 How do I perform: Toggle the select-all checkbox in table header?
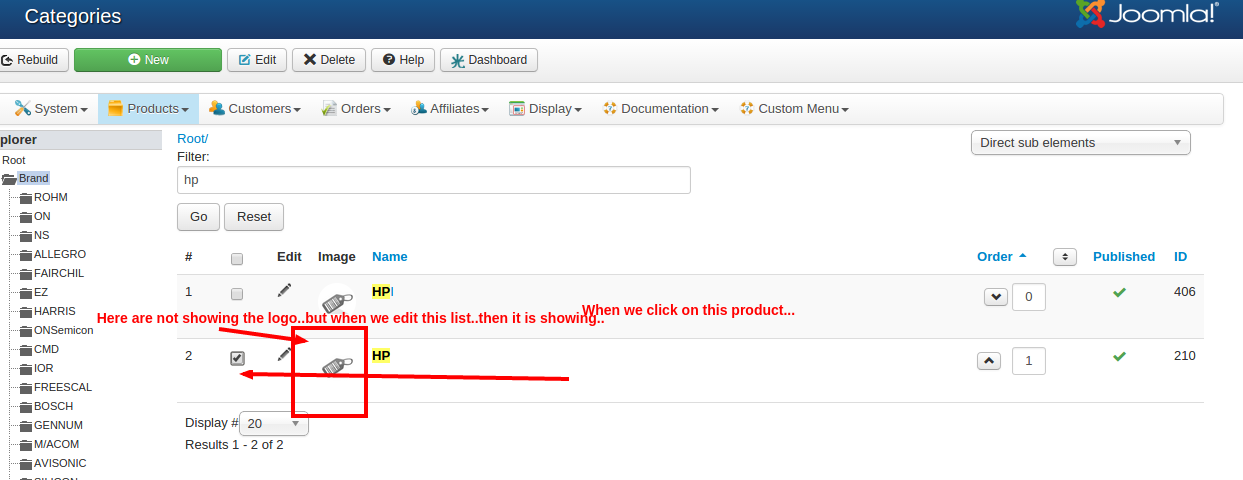click(x=237, y=258)
